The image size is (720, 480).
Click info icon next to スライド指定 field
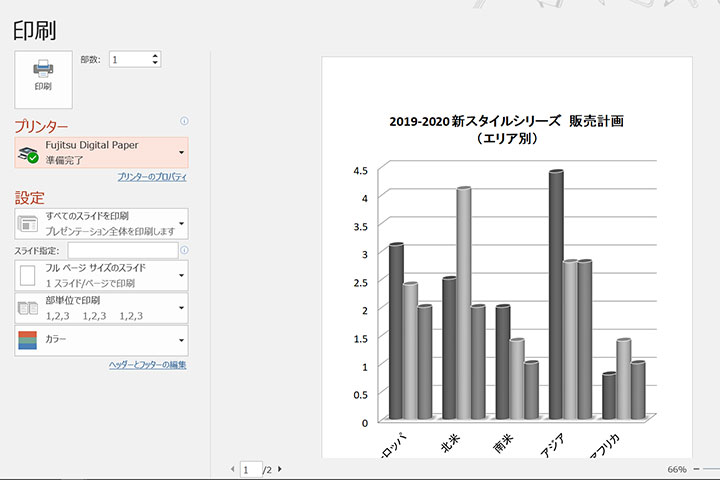click(x=184, y=250)
